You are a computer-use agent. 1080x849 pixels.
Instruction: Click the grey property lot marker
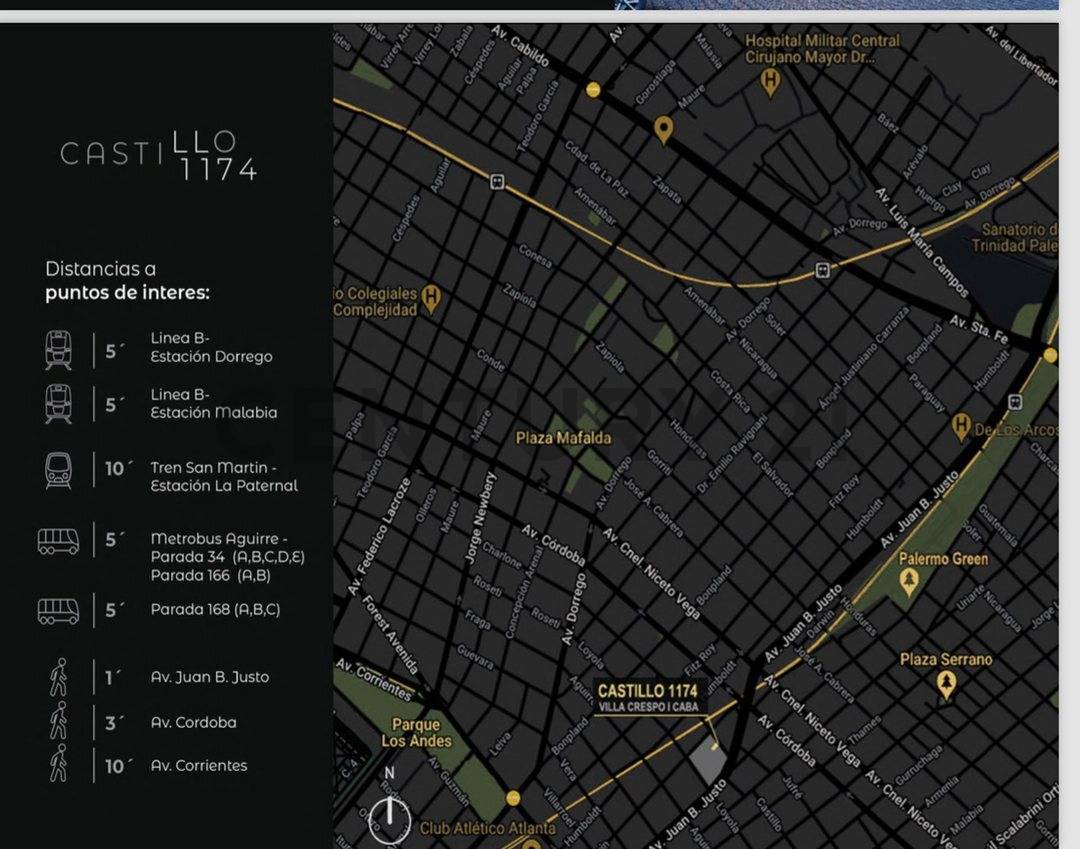click(707, 763)
